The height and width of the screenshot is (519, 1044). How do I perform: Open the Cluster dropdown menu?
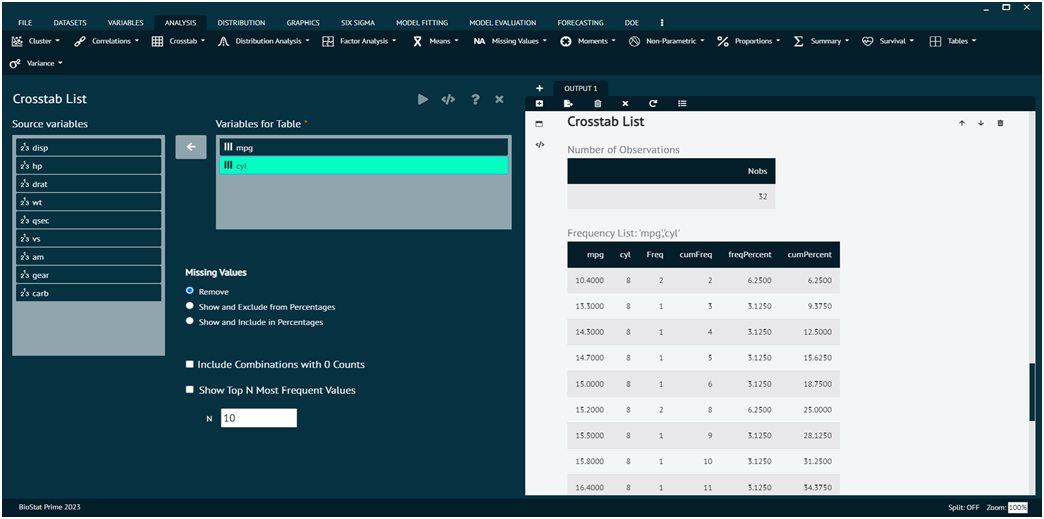pyautogui.click(x=36, y=41)
